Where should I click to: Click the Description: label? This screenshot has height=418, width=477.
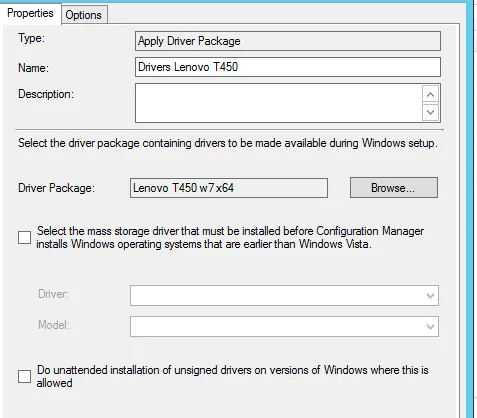point(46,94)
